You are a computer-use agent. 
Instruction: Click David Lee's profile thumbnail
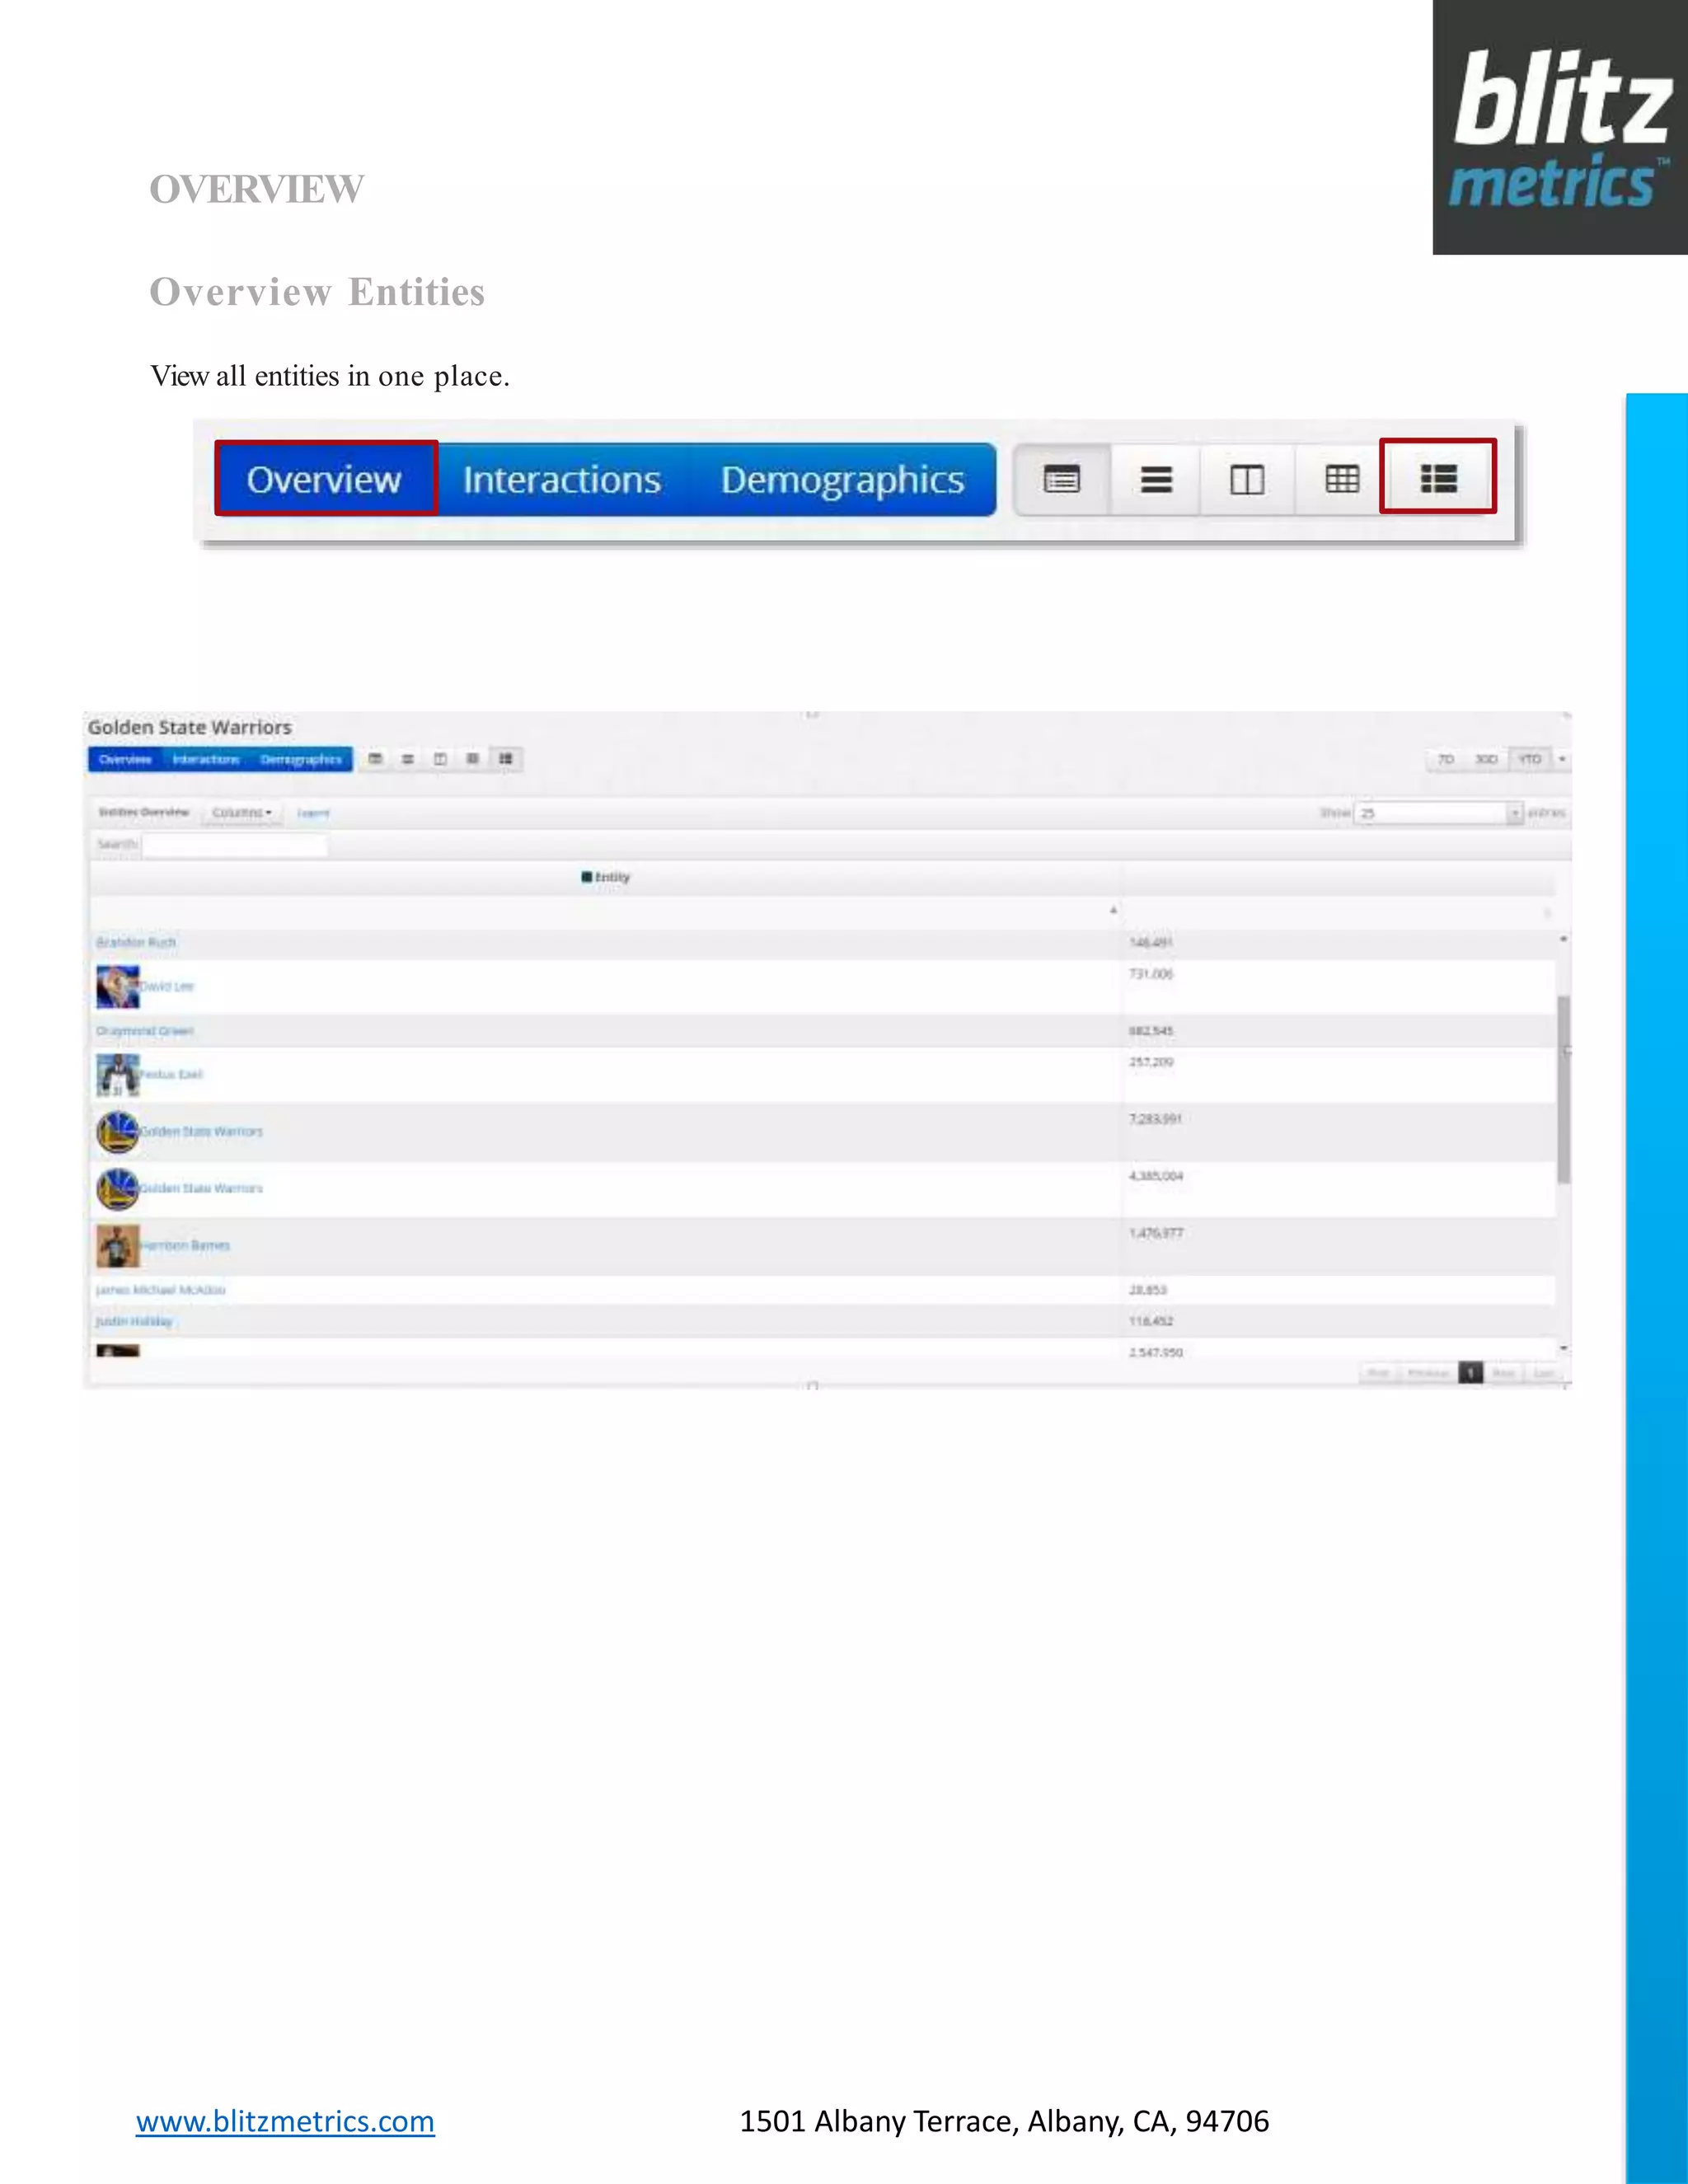coord(117,986)
